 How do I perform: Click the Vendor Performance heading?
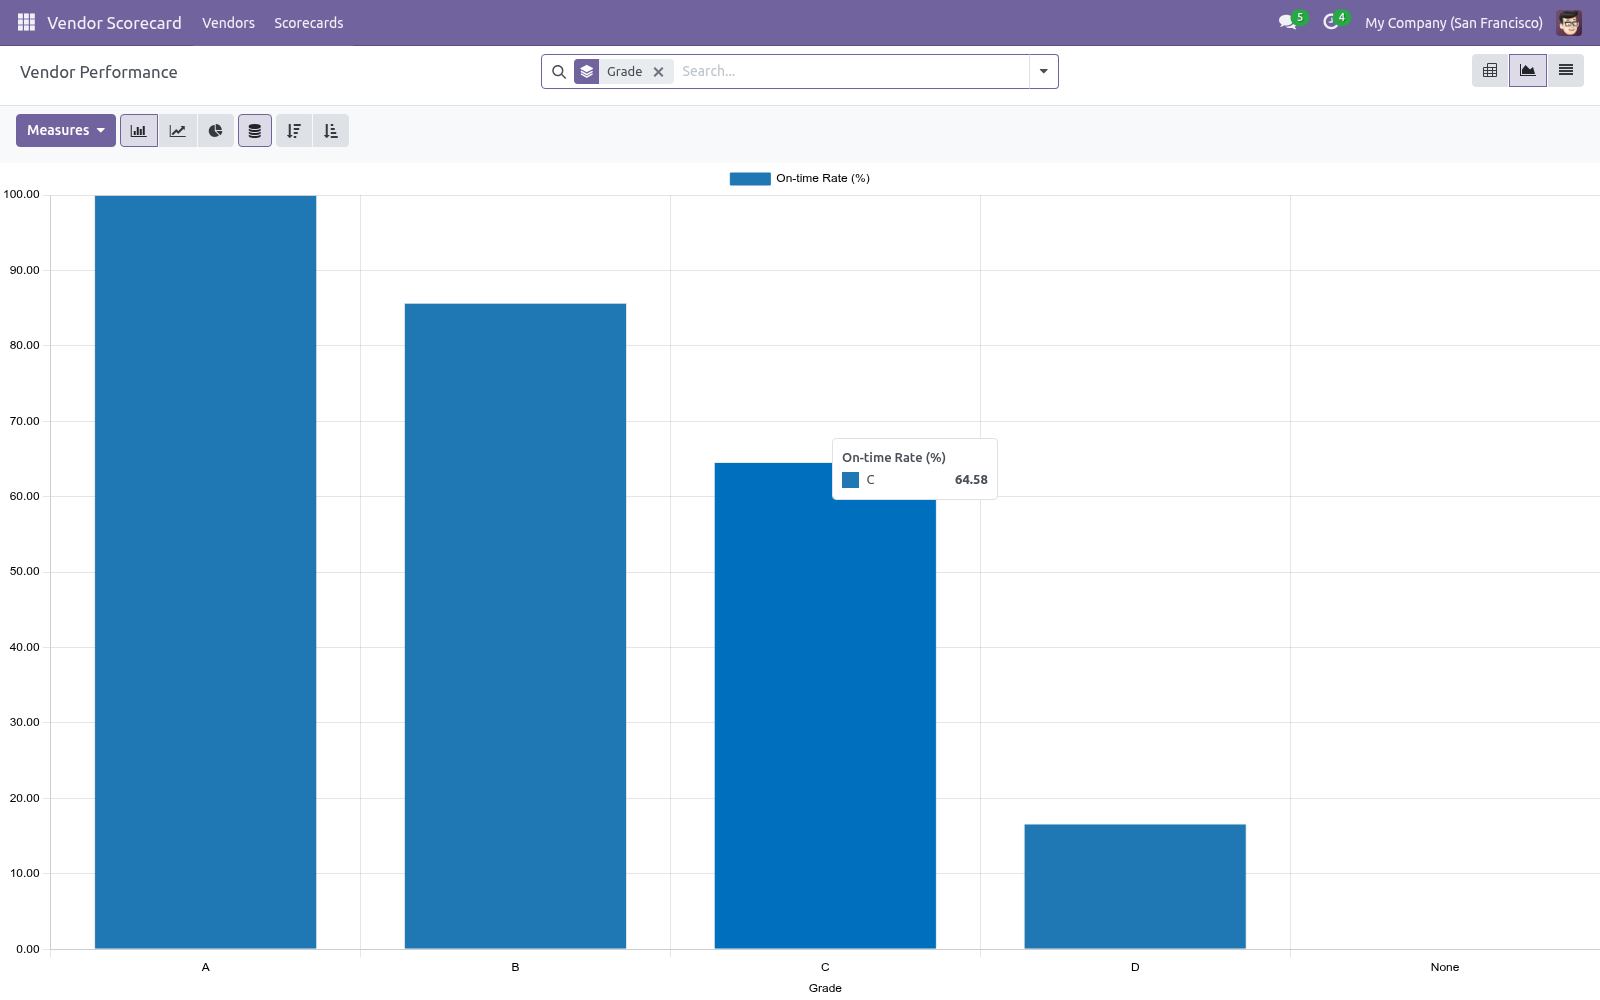coord(99,72)
